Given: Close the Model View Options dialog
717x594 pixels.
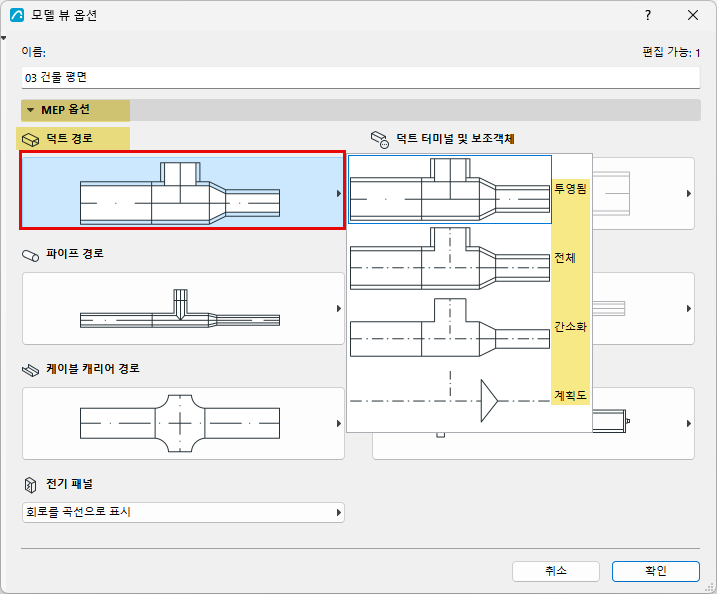Looking at the screenshot, I should pos(693,15).
